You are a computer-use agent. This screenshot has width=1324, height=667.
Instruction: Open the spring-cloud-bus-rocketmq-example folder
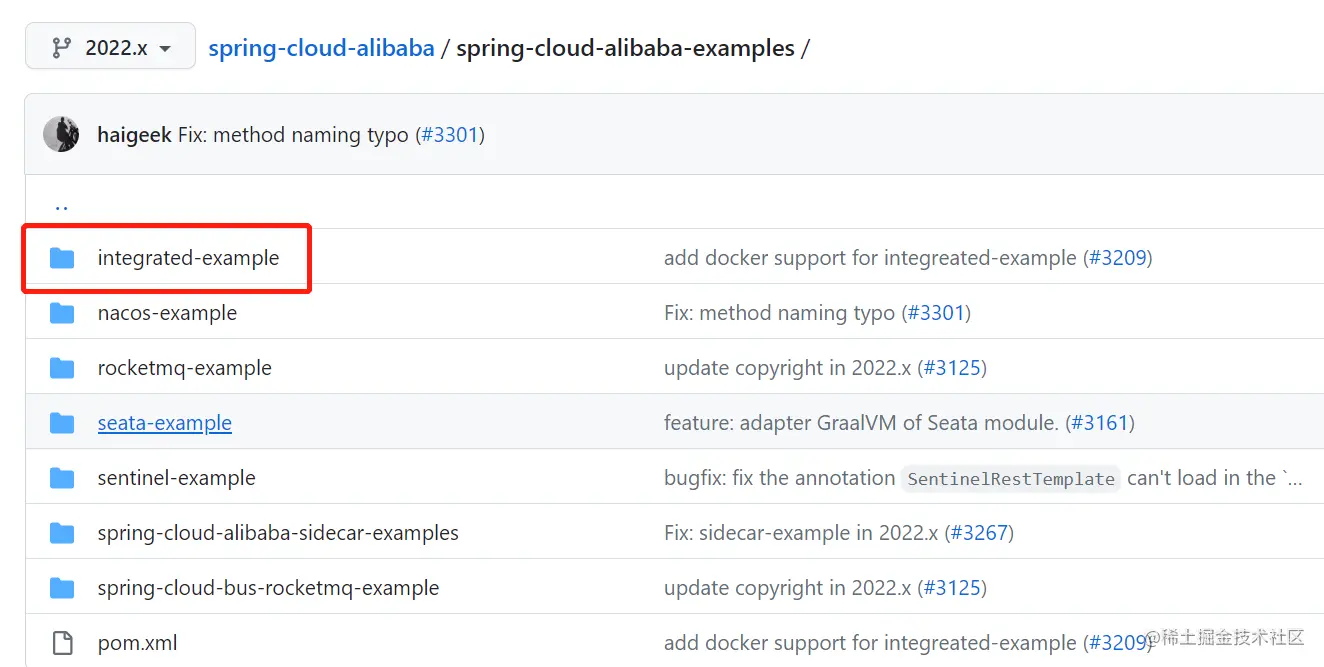268,588
